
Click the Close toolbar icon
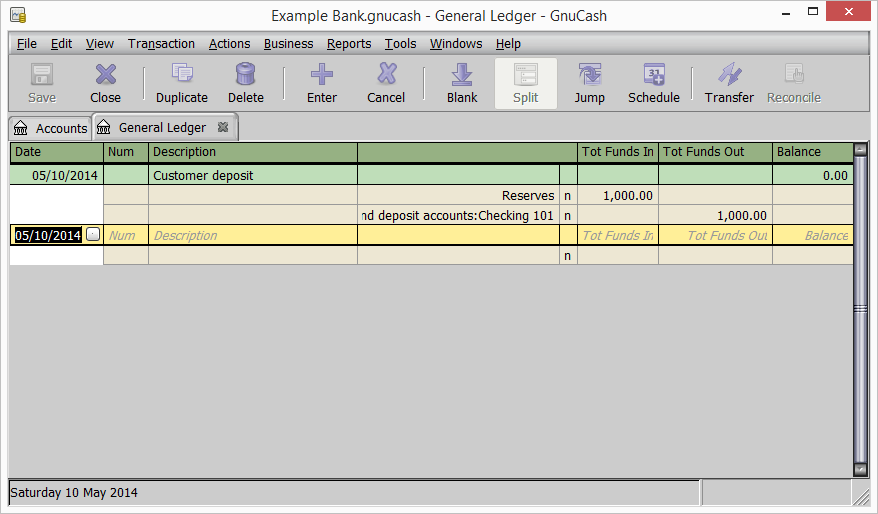point(105,83)
